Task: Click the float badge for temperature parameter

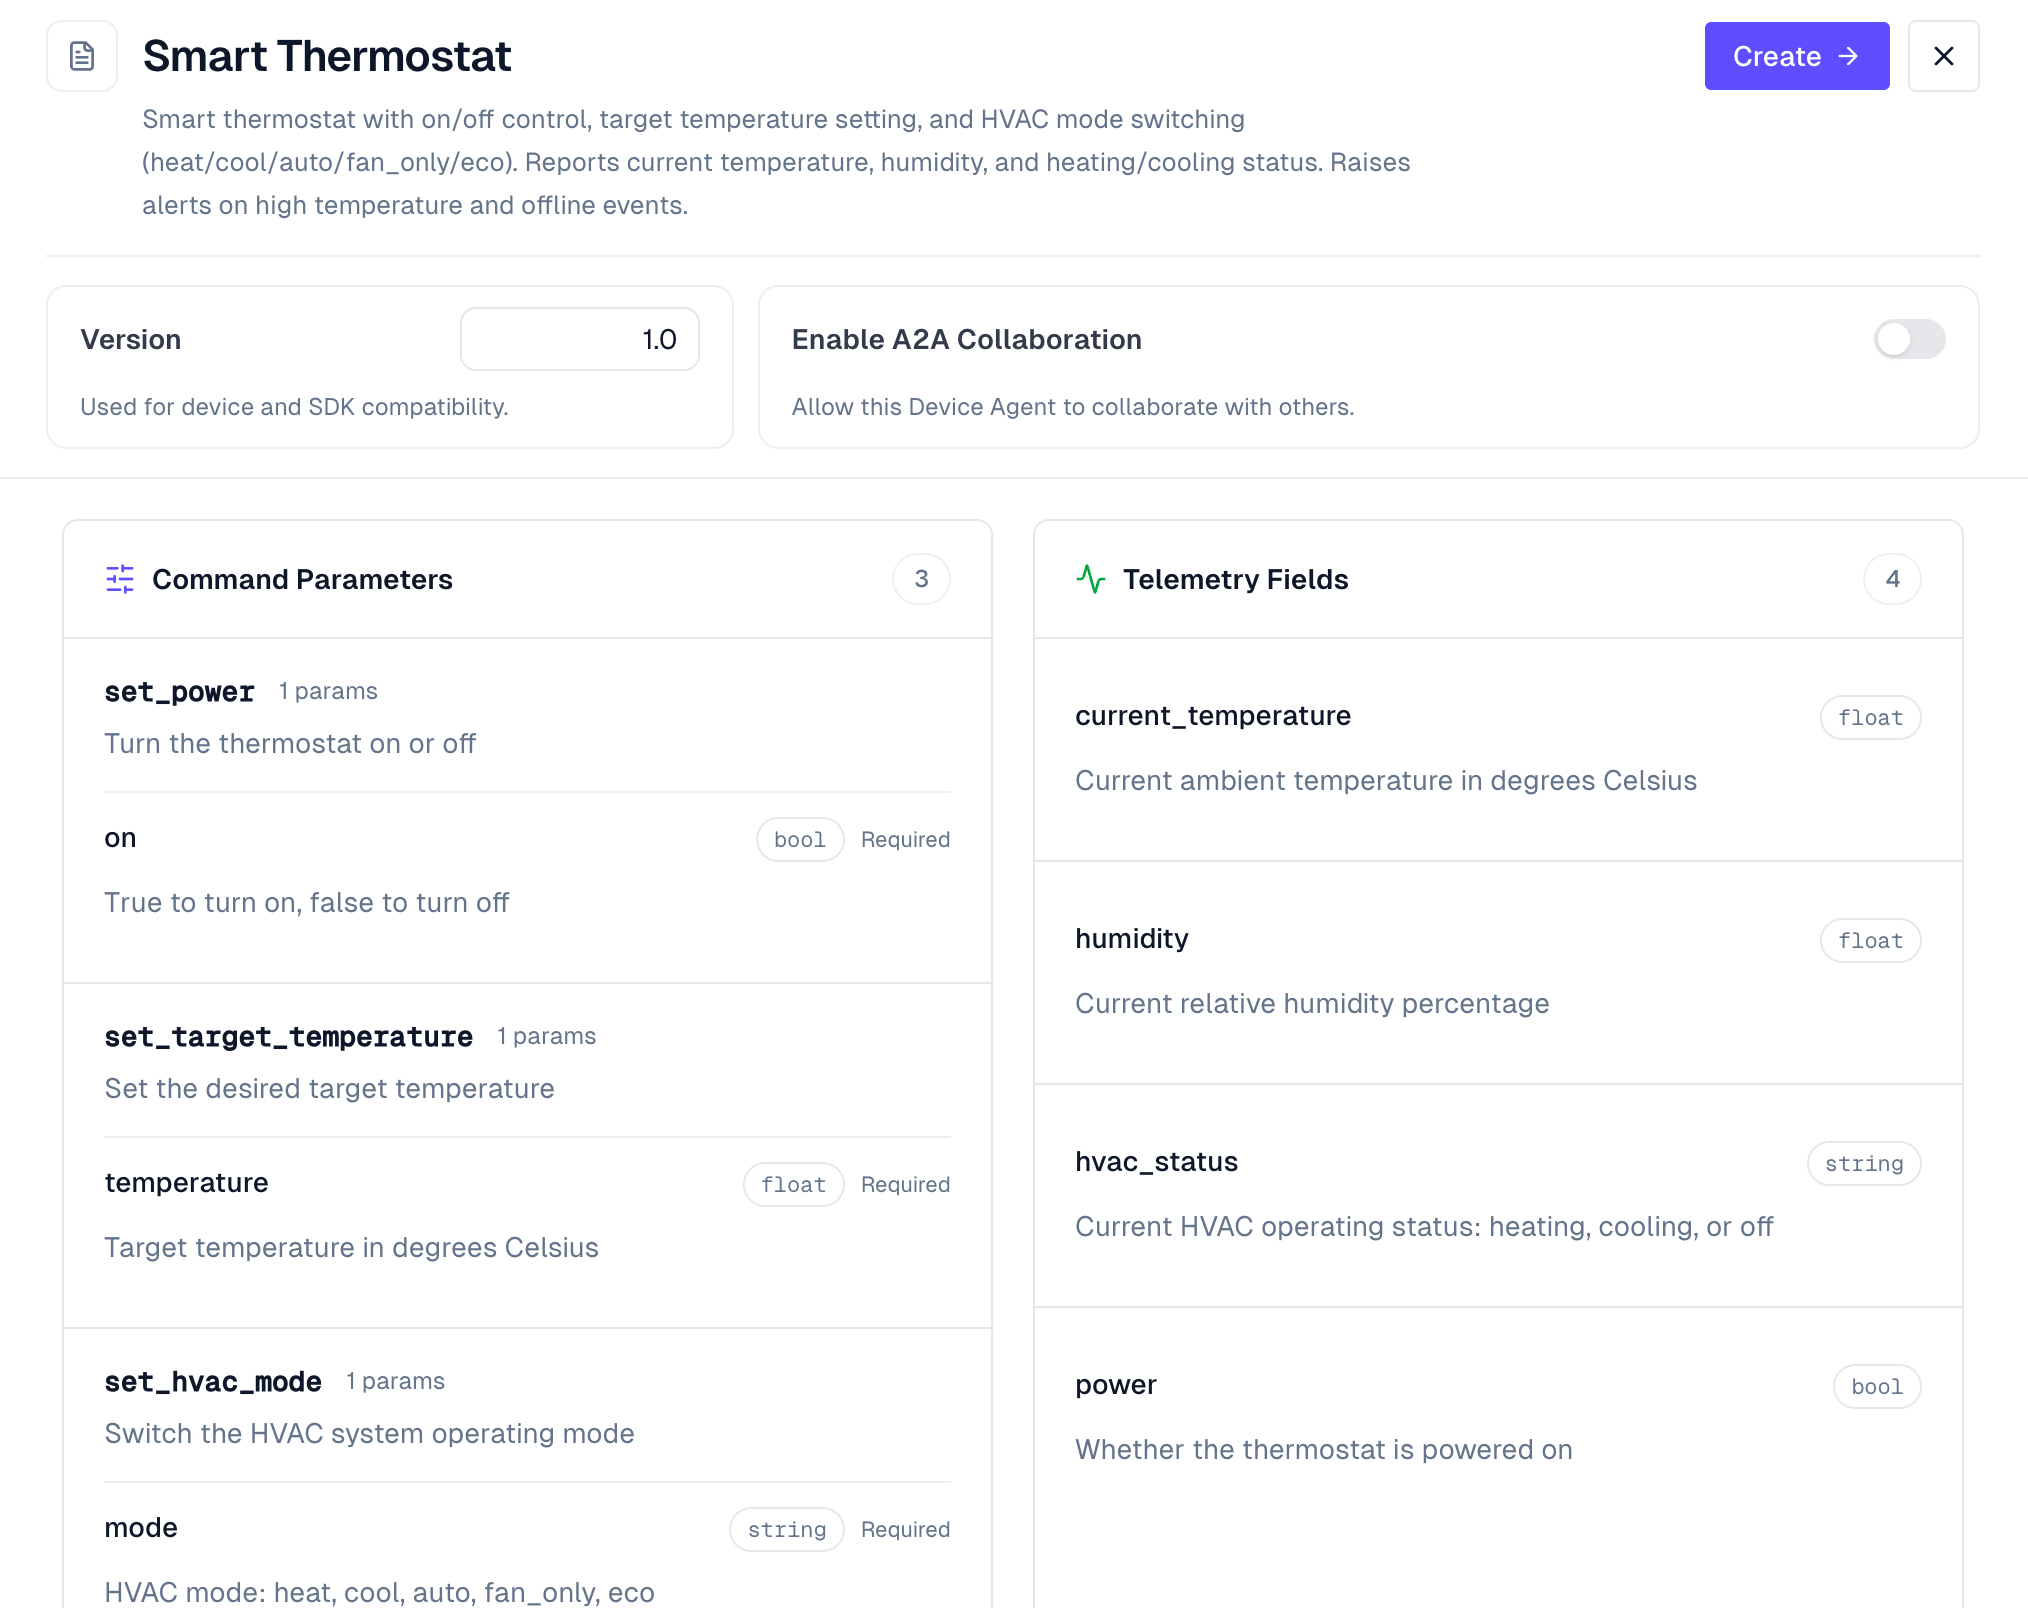Action: pyautogui.click(x=794, y=1184)
